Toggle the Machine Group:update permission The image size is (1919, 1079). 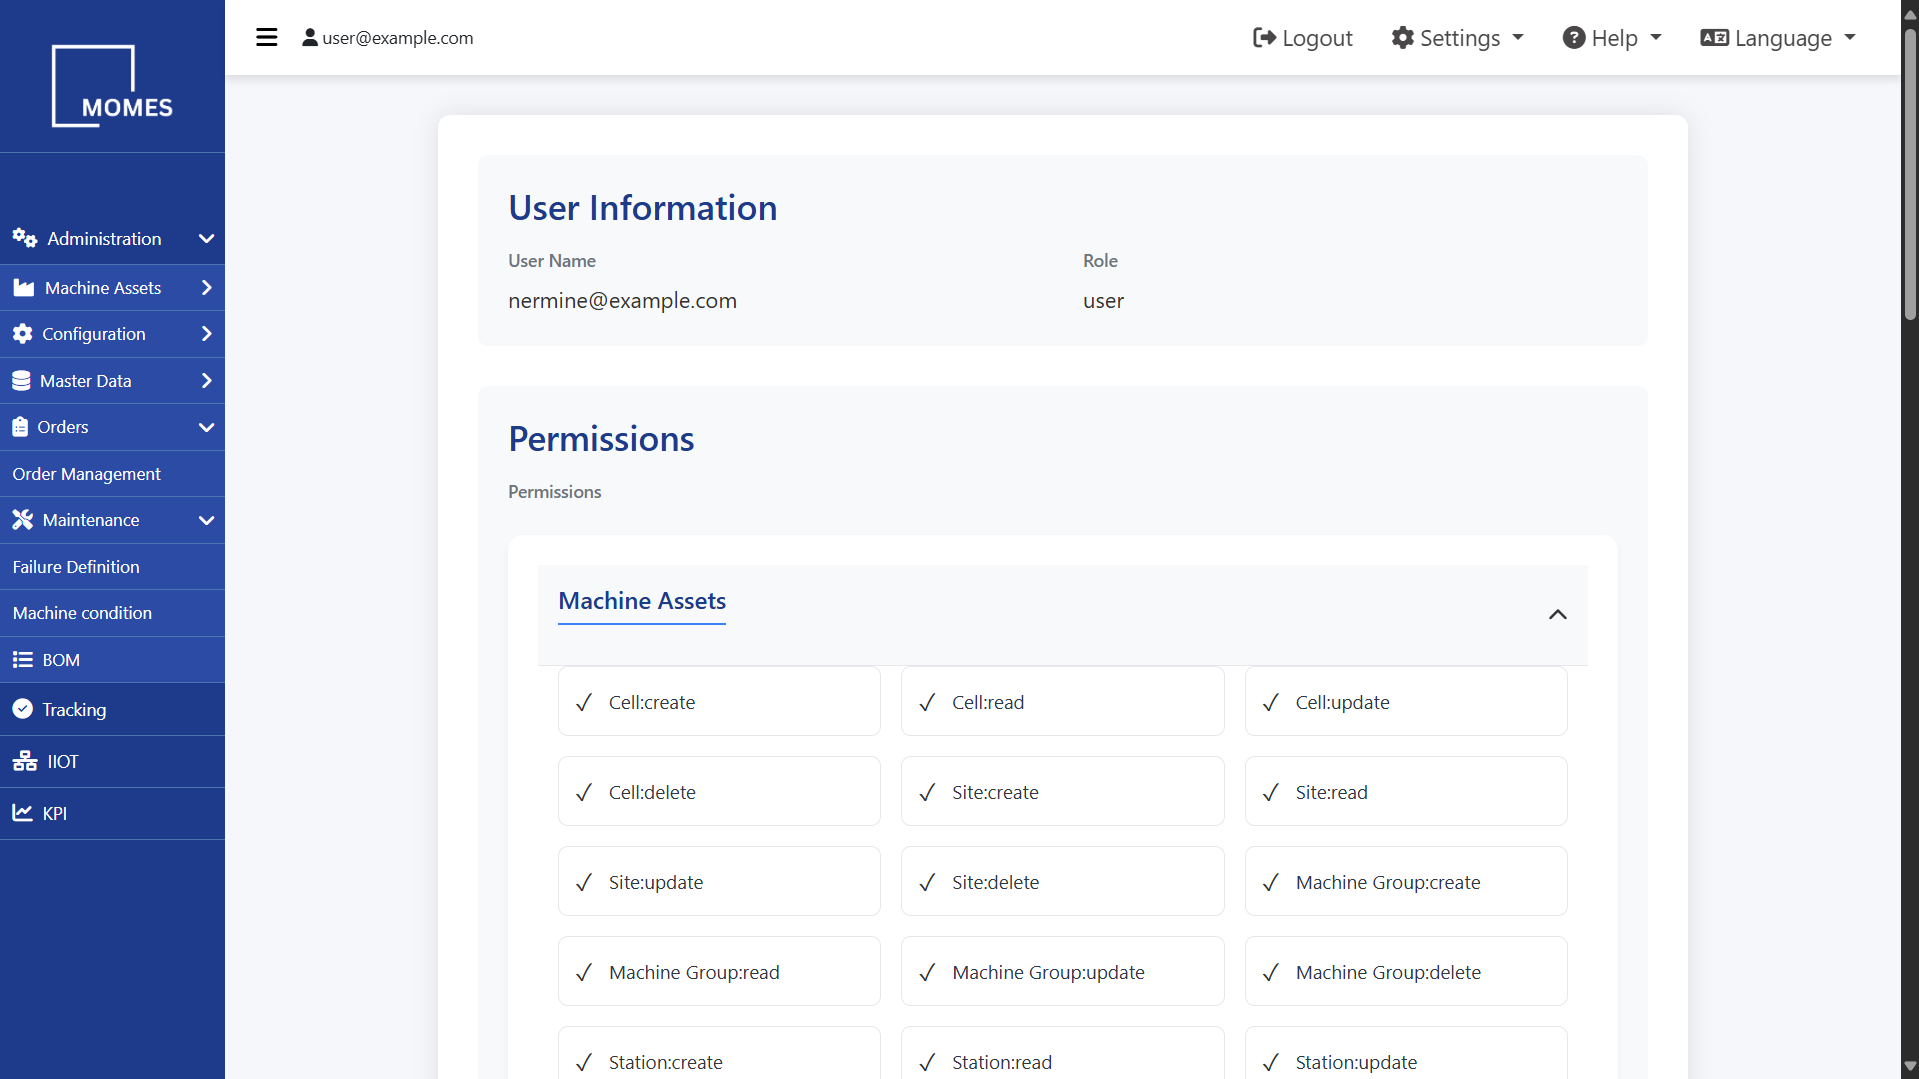point(1062,971)
